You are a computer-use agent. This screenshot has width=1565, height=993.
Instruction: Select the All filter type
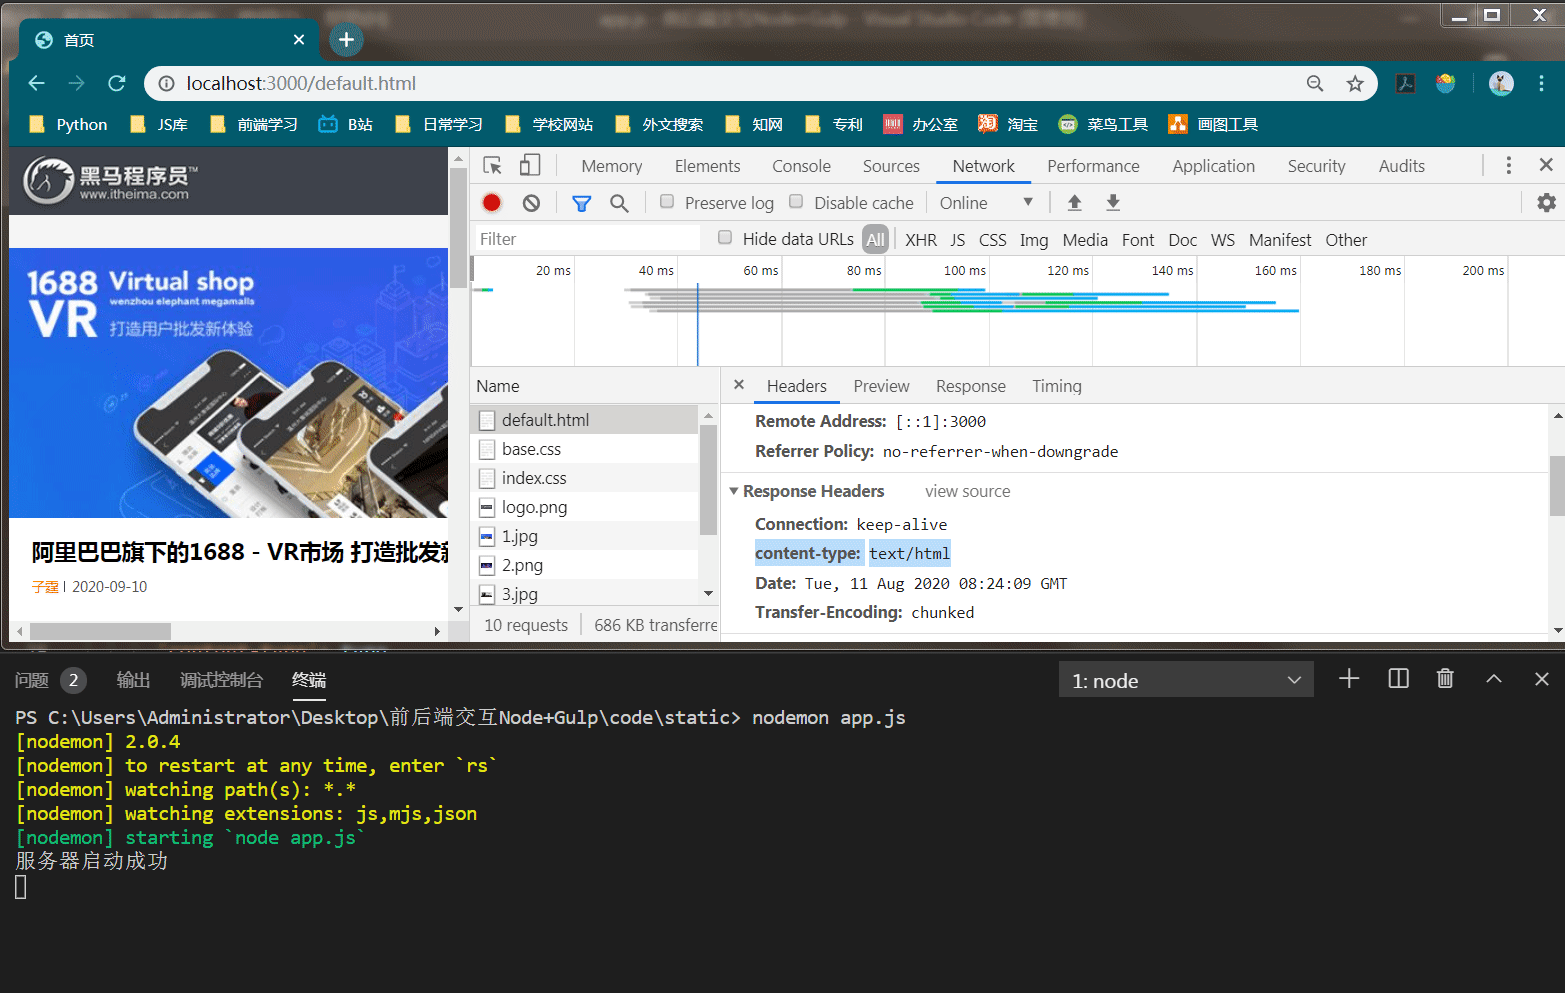(875, 240)
